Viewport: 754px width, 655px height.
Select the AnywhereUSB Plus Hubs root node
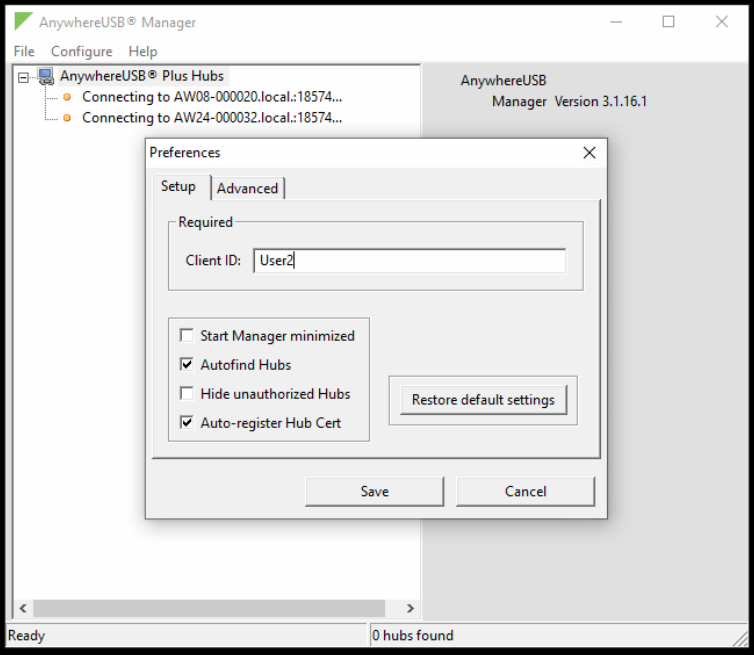pyautogui.click(x=142, y=76)
